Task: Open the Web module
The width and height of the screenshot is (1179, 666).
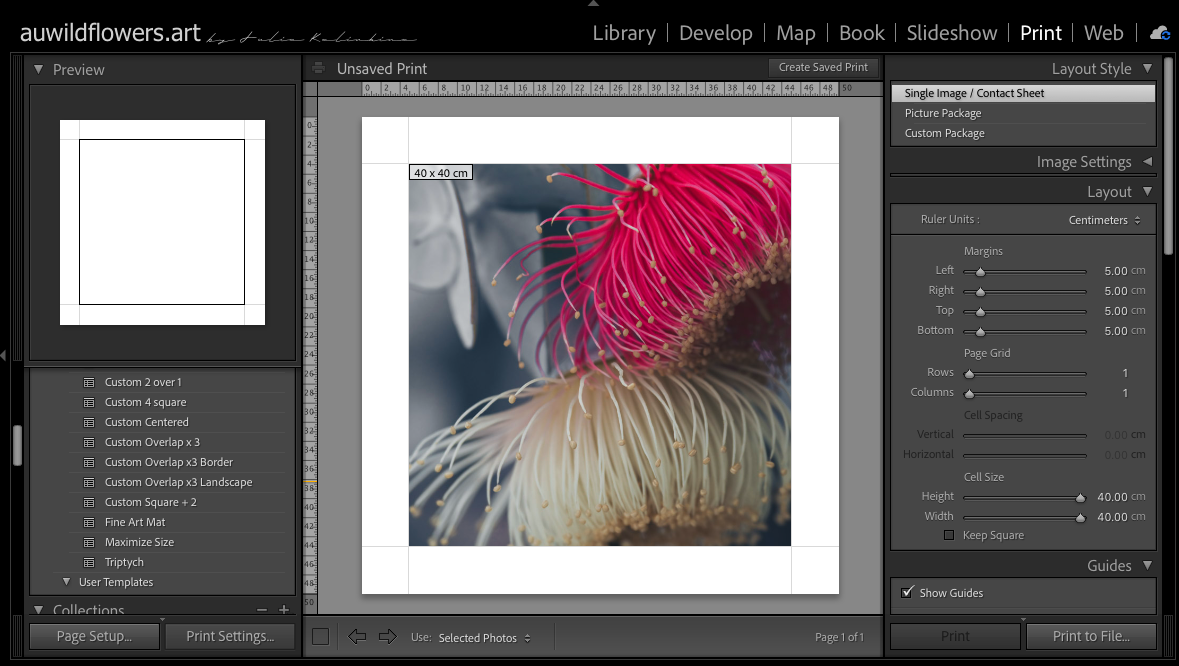Action: click(1104, 33)
